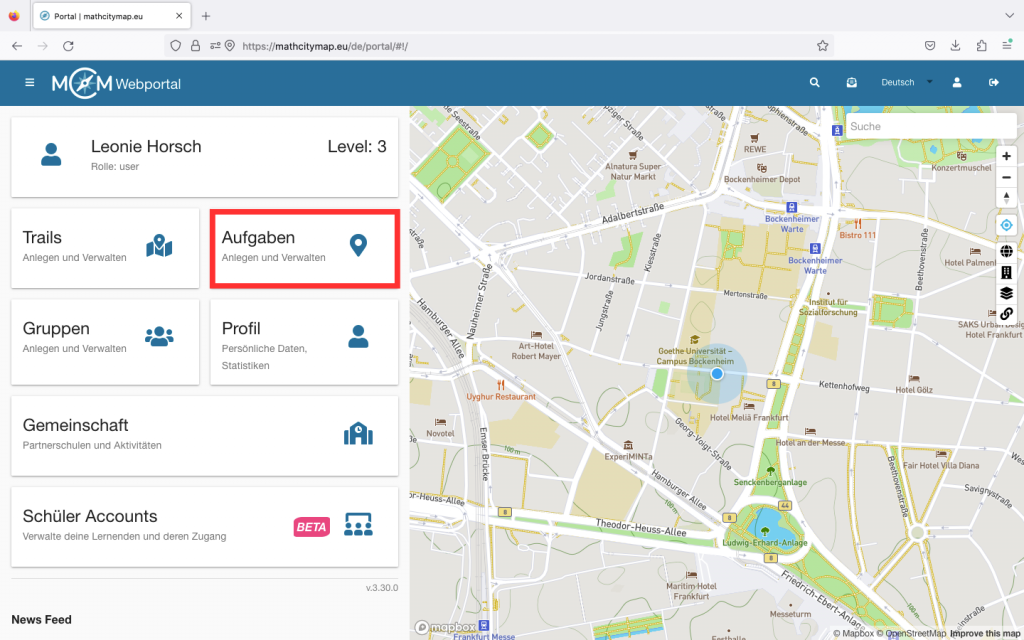Click the building icon map control
Screen dimensions: 1024x640
point(1006,272)
